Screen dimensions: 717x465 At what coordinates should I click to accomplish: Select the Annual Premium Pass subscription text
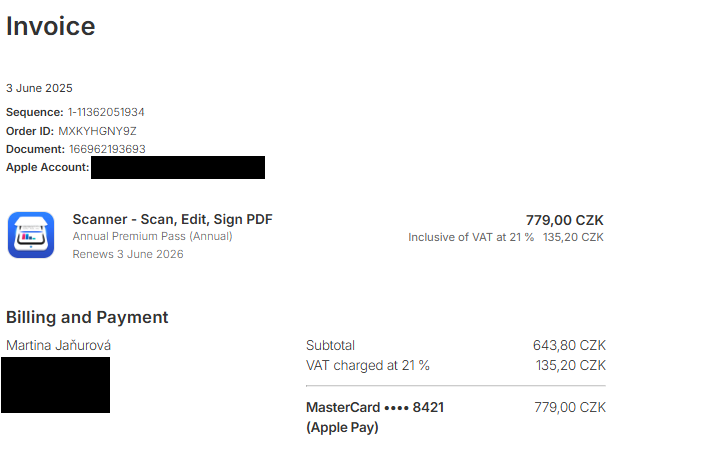152,237
